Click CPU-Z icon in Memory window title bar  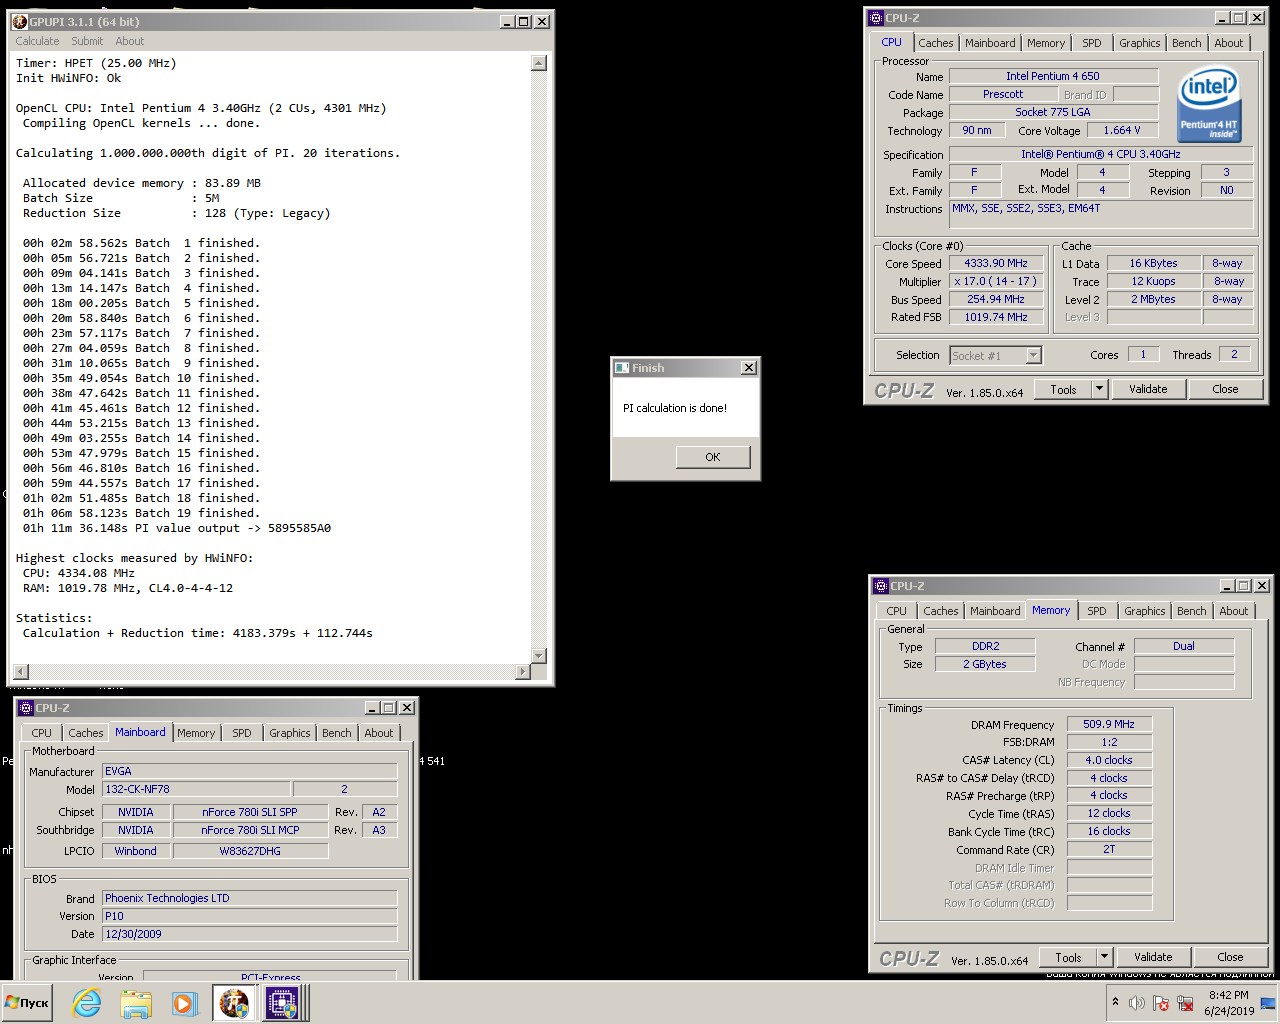[881, 586]
